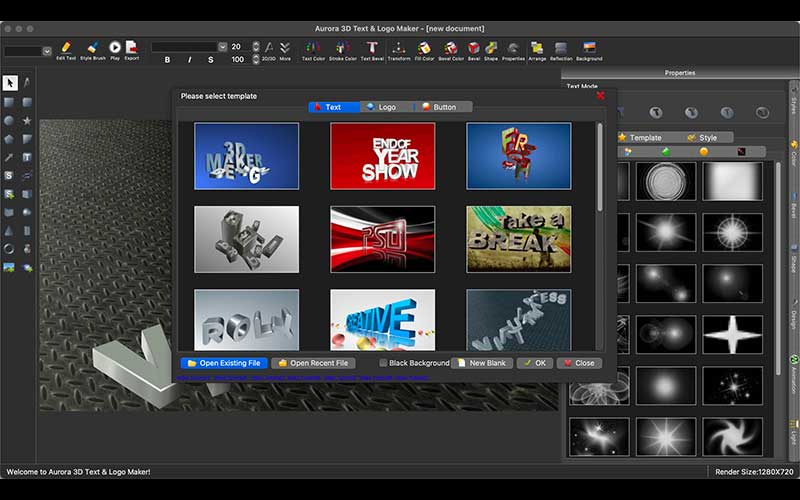Viewport: 800px width, 500px height.
Task: Open the Text Color tool
Action: [313, 51]
